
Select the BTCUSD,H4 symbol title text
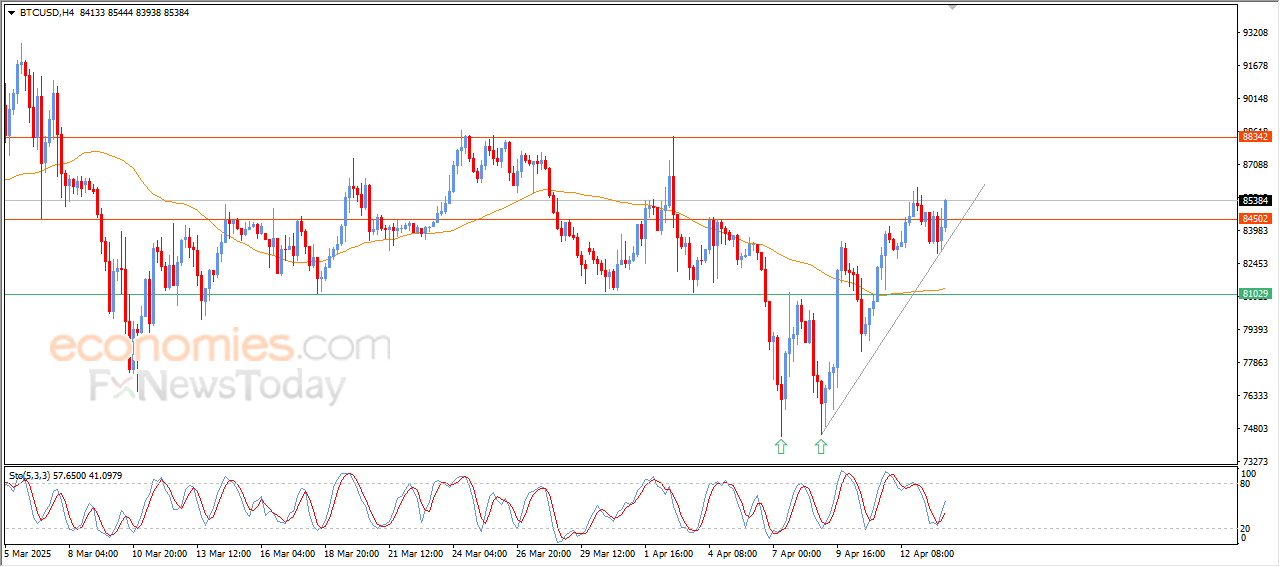pyautogui.click(x=46, y=13)
